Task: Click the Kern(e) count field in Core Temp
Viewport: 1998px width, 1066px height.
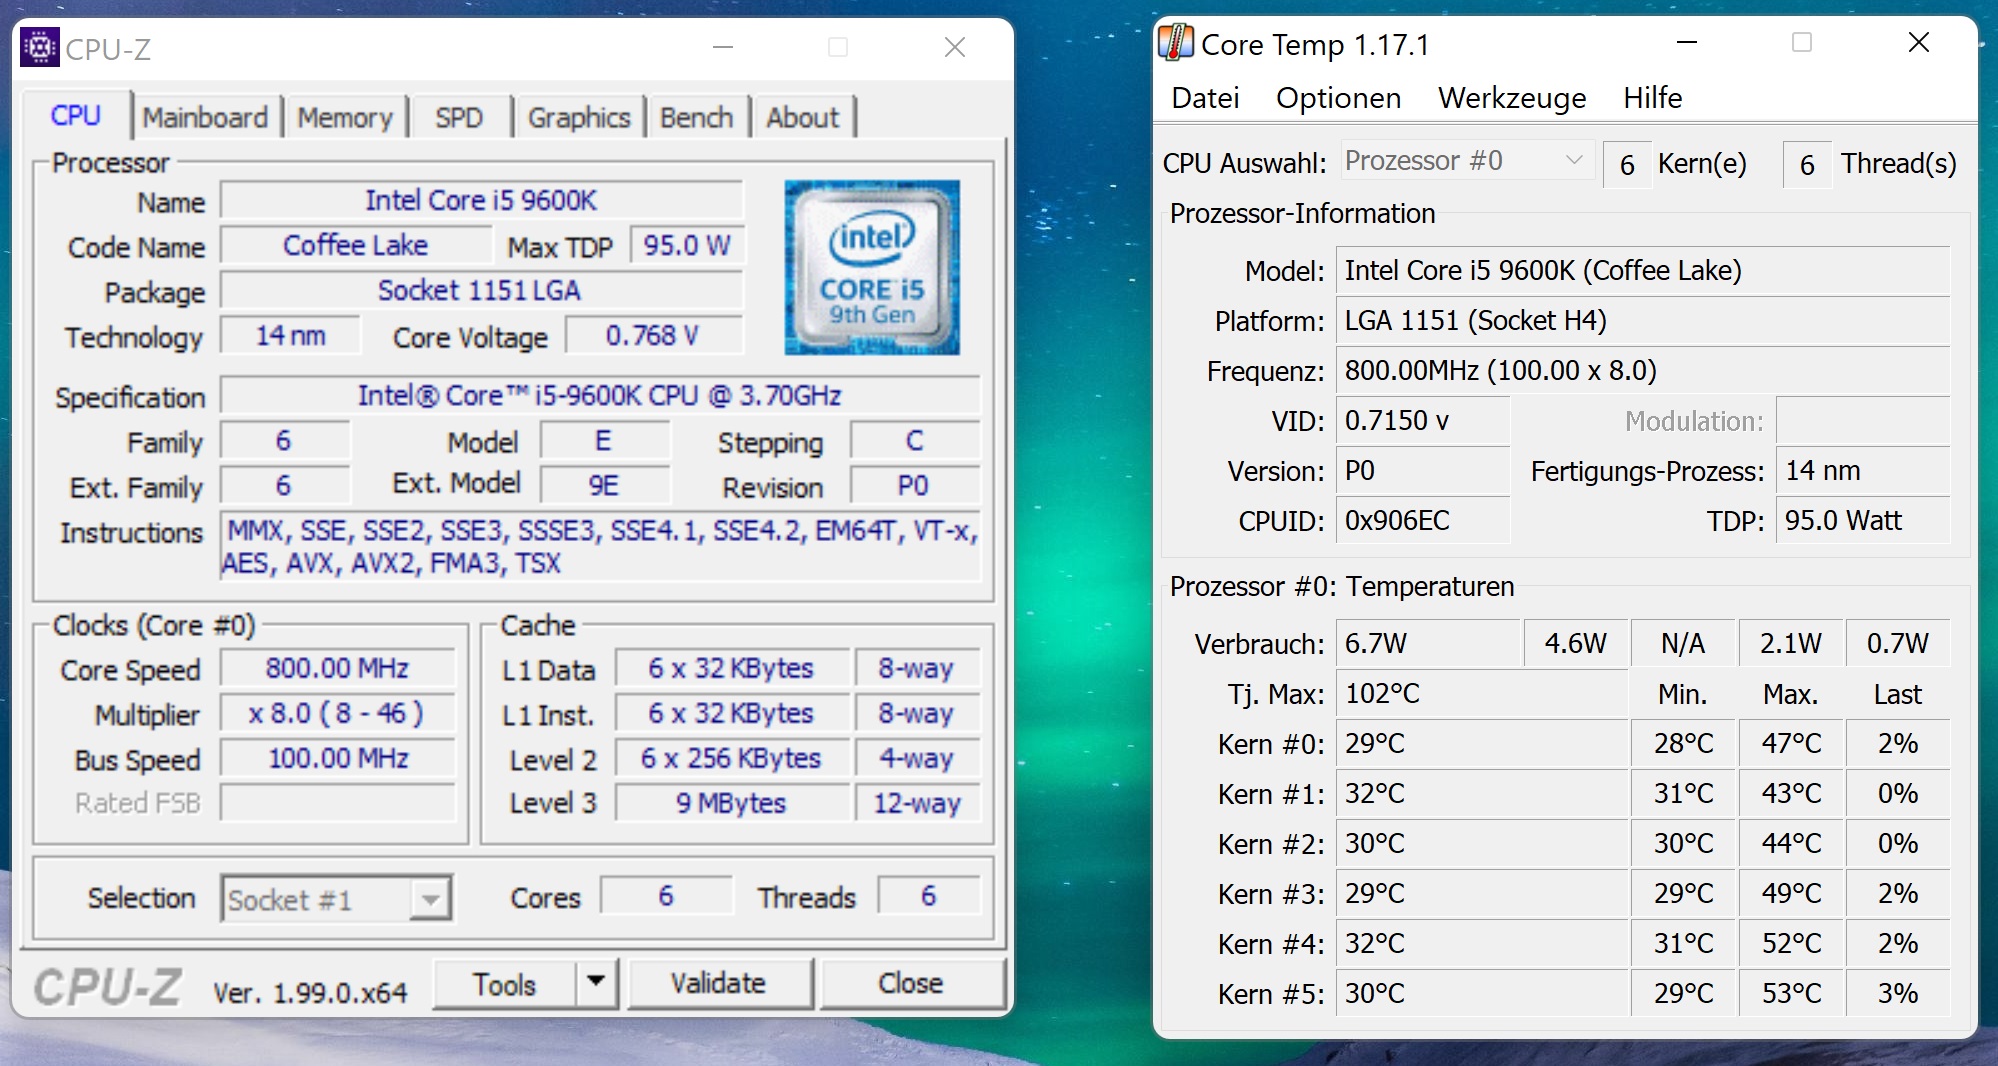Action: point(1627,164)
